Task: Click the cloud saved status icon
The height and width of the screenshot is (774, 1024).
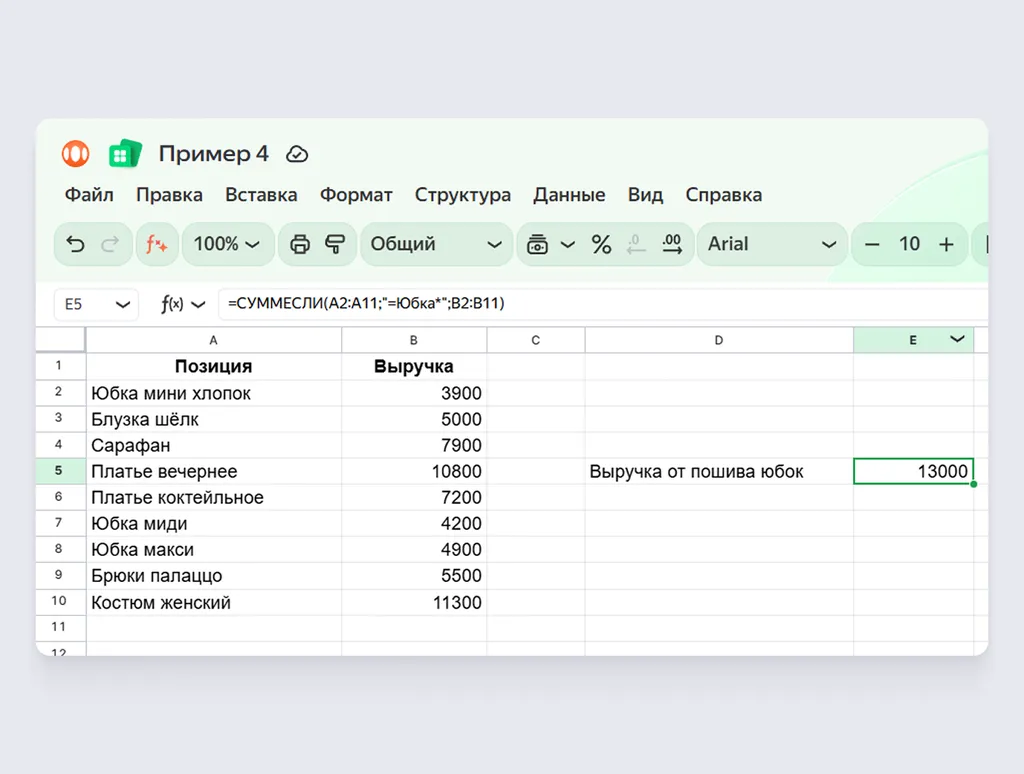Action: [x=297, y=154]
